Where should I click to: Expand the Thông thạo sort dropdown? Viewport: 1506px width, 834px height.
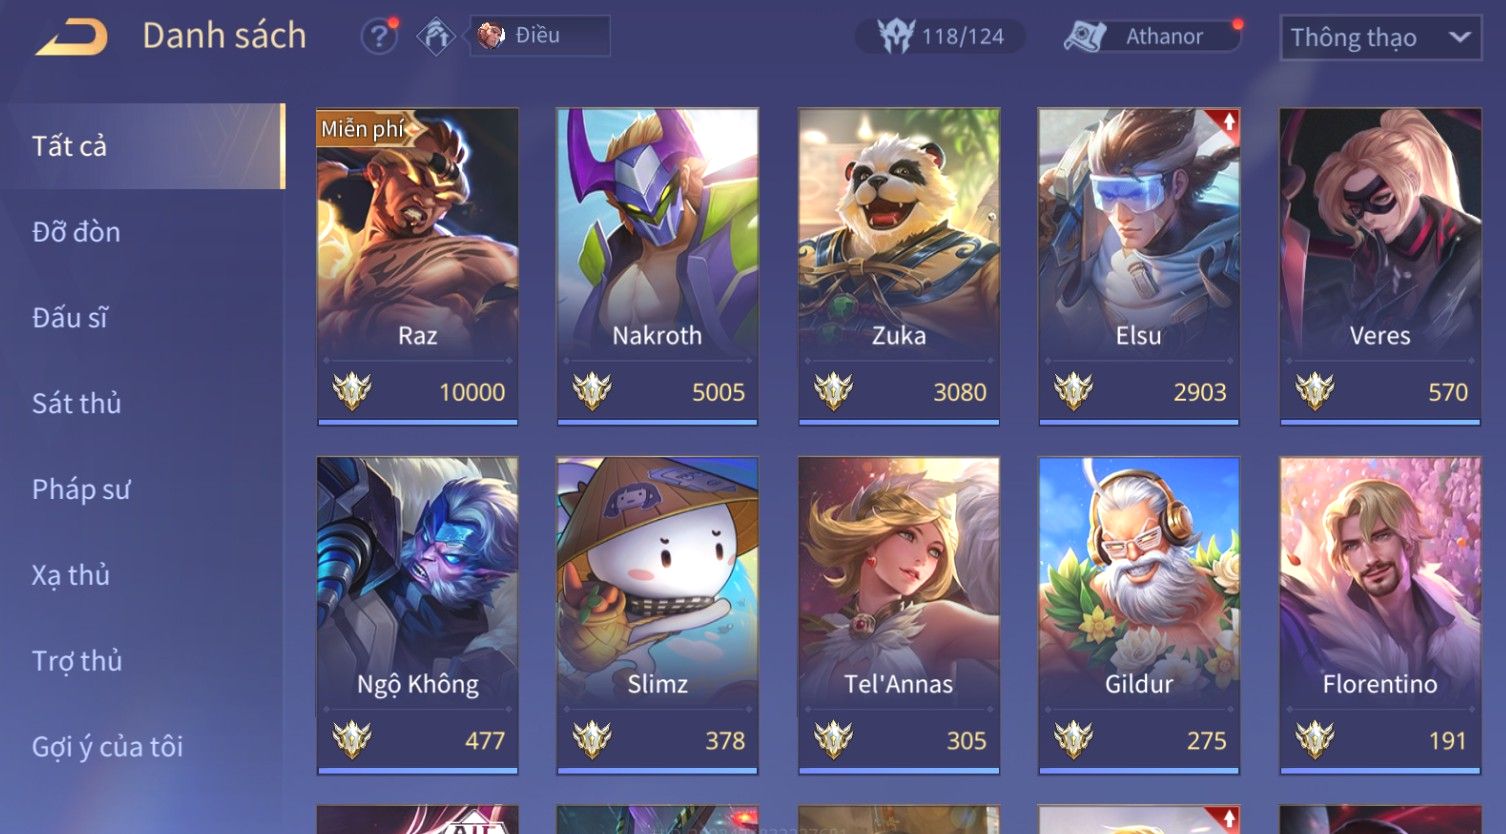1380,38
